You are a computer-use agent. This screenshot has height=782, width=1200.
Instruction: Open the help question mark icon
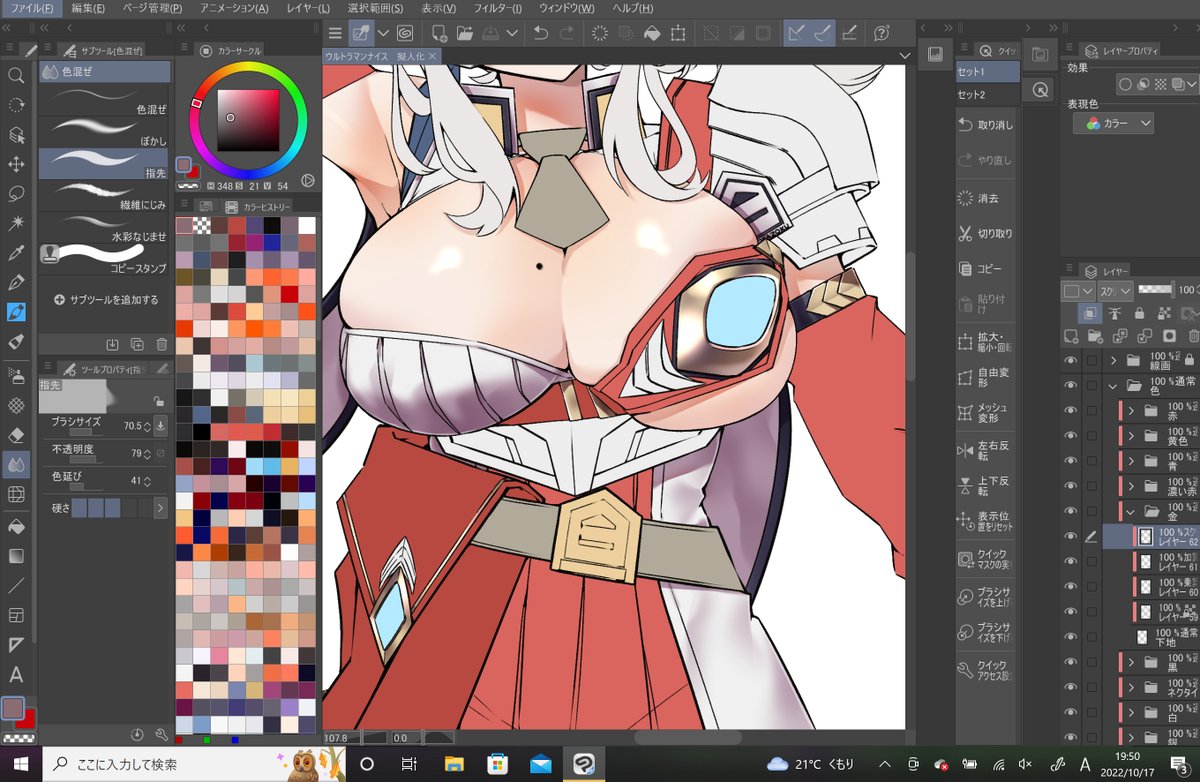click(x=882, y=33)
